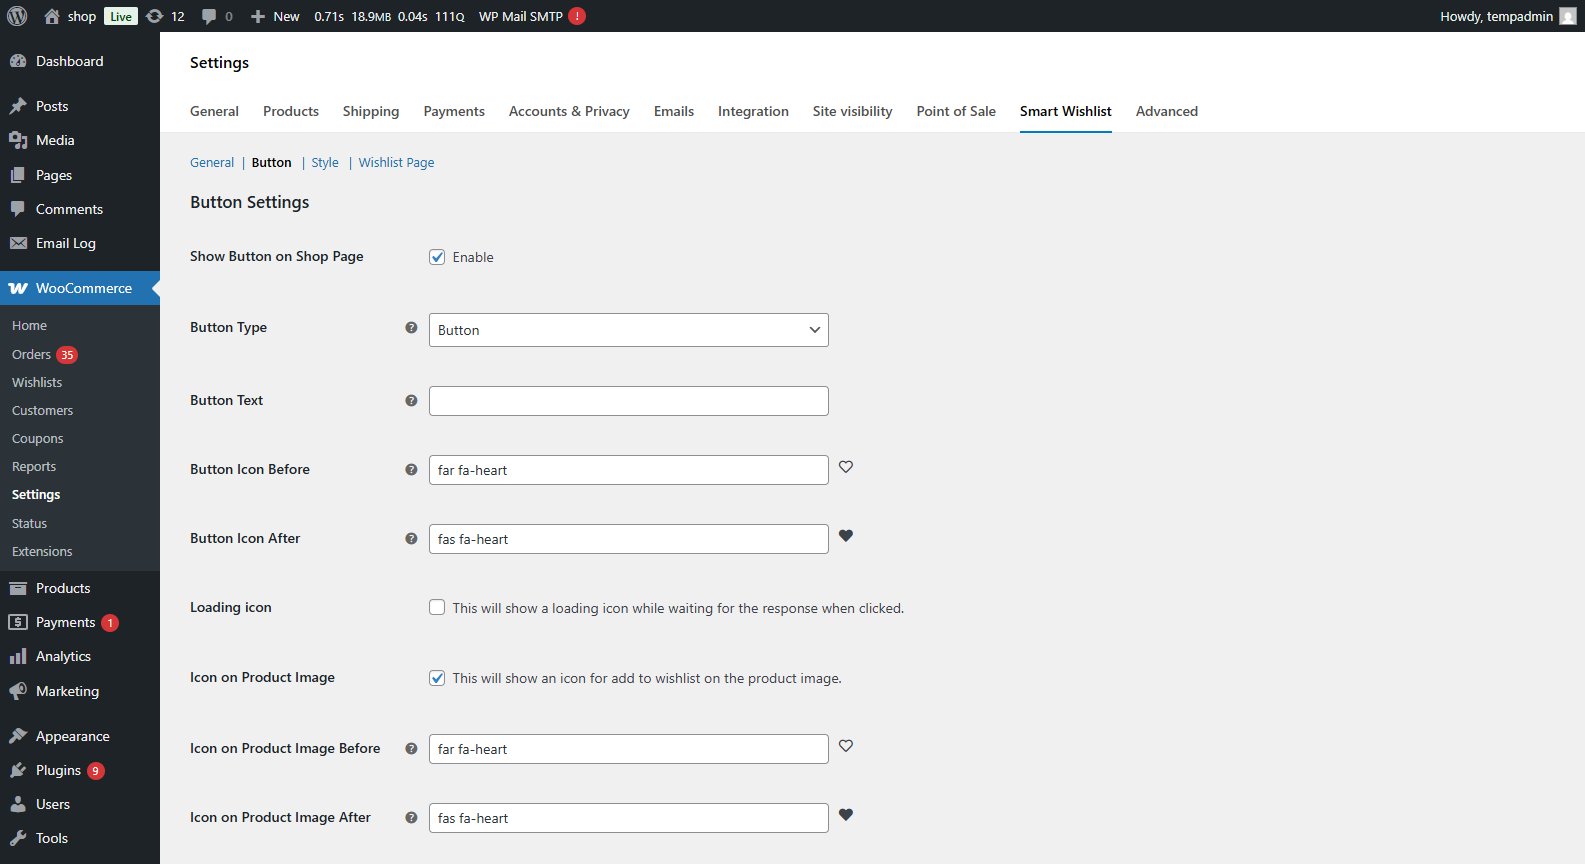The height and width of the screenshot is (864, 1585).
Task: Uncheck Show Button on Shop Page Enable
Action: [437, 257]
